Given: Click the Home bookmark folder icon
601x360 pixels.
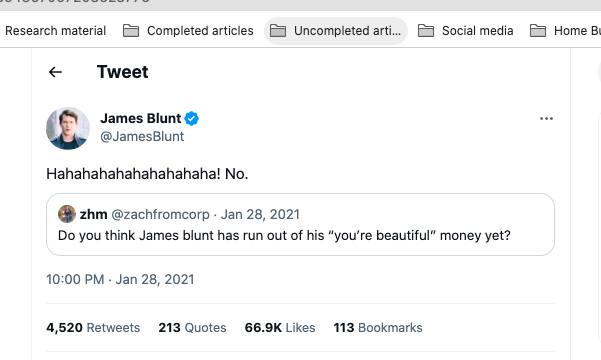Looking at the screenshot, I should click(538, 31).
